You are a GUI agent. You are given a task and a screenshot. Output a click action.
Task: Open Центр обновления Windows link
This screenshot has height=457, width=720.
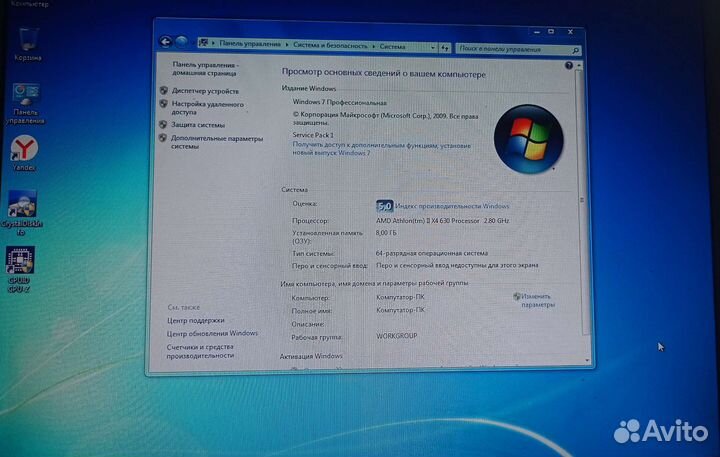212,333
